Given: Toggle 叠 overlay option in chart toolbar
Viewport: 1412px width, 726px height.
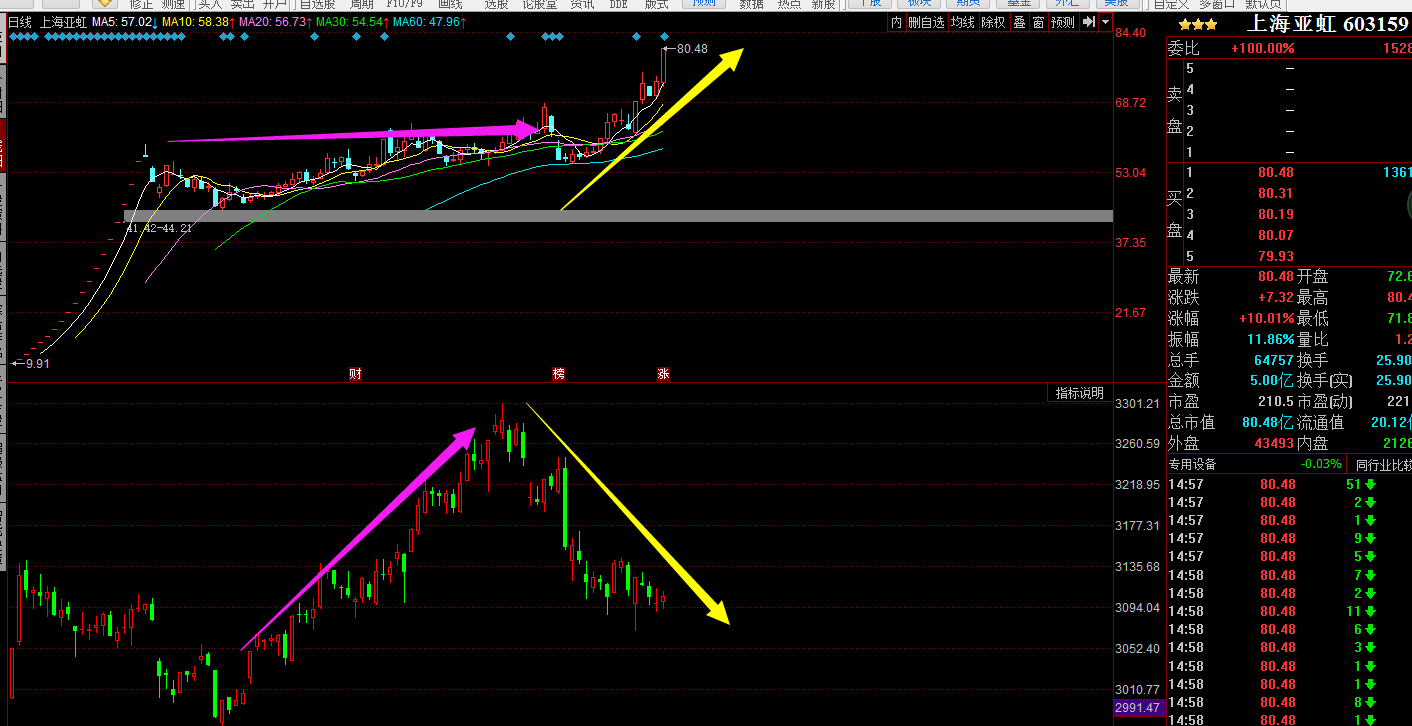Looking at the screenshot, I should pos(1019,22).
